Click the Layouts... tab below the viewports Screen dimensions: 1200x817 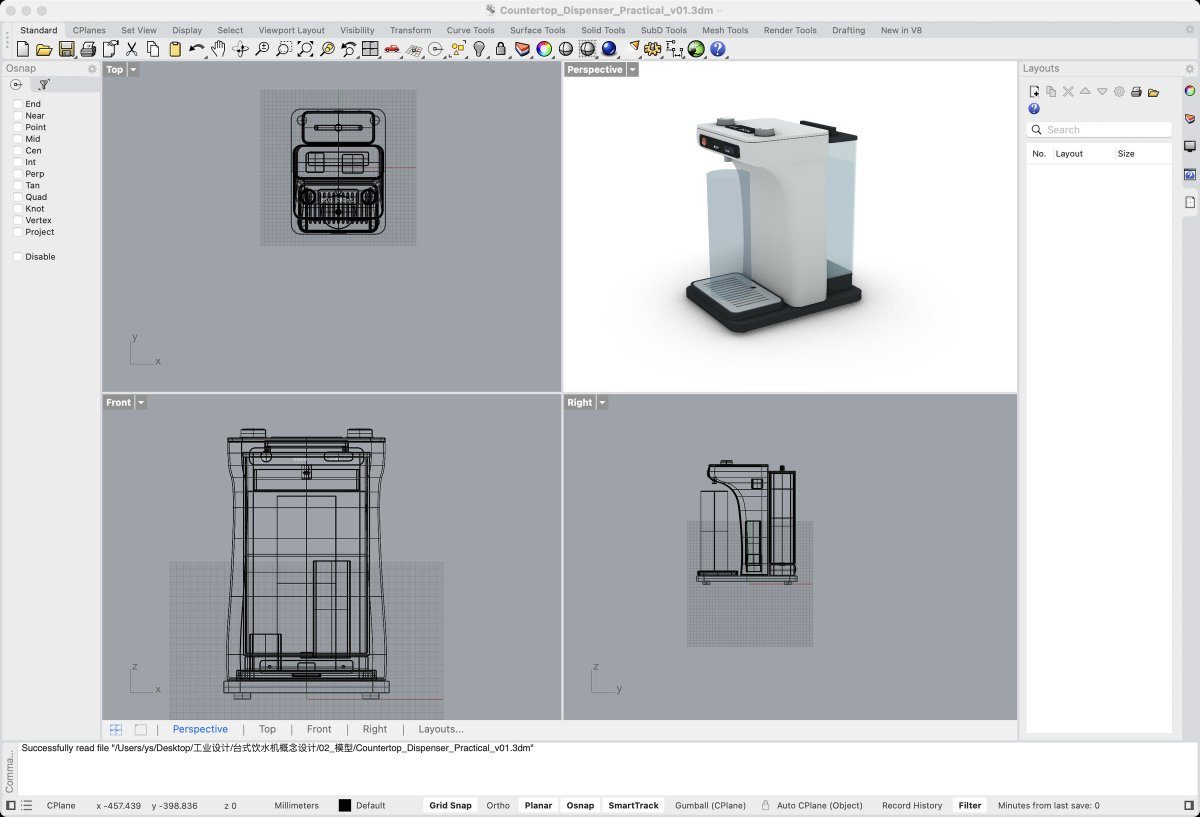tap(441, 730)
